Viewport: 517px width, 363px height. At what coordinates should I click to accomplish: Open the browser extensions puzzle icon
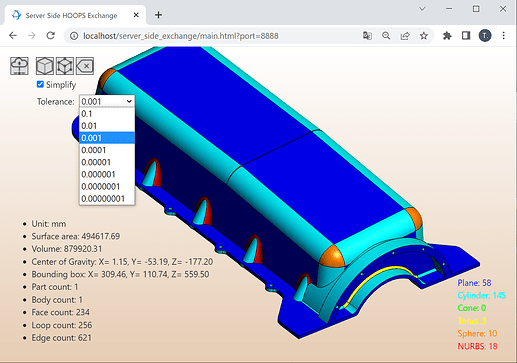pyautogui.click(x=447, y=36)
